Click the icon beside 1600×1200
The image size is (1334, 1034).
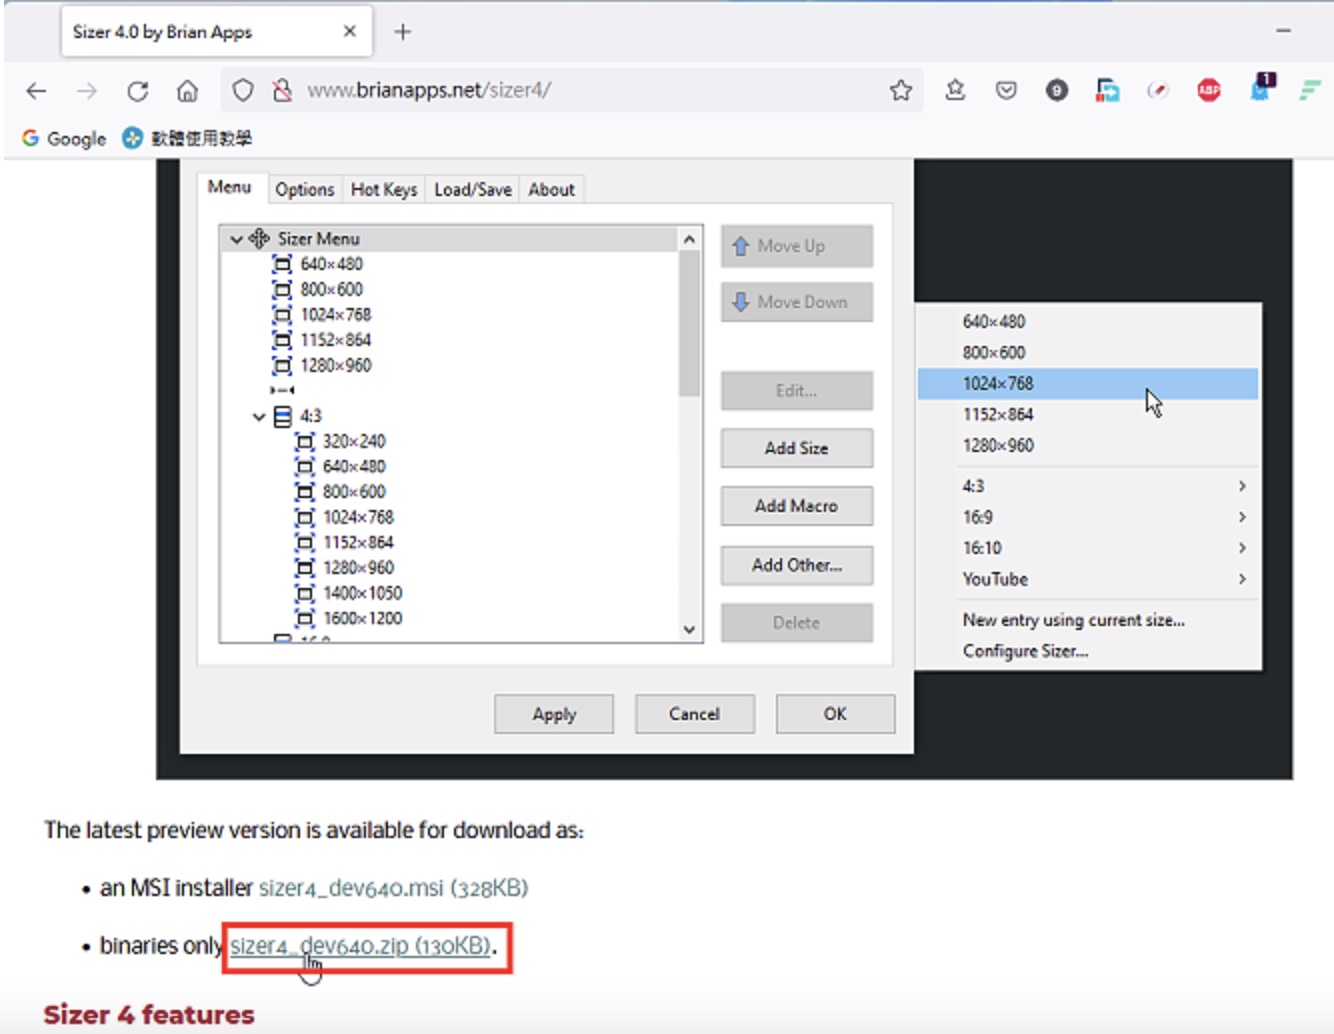pos(305,618)
